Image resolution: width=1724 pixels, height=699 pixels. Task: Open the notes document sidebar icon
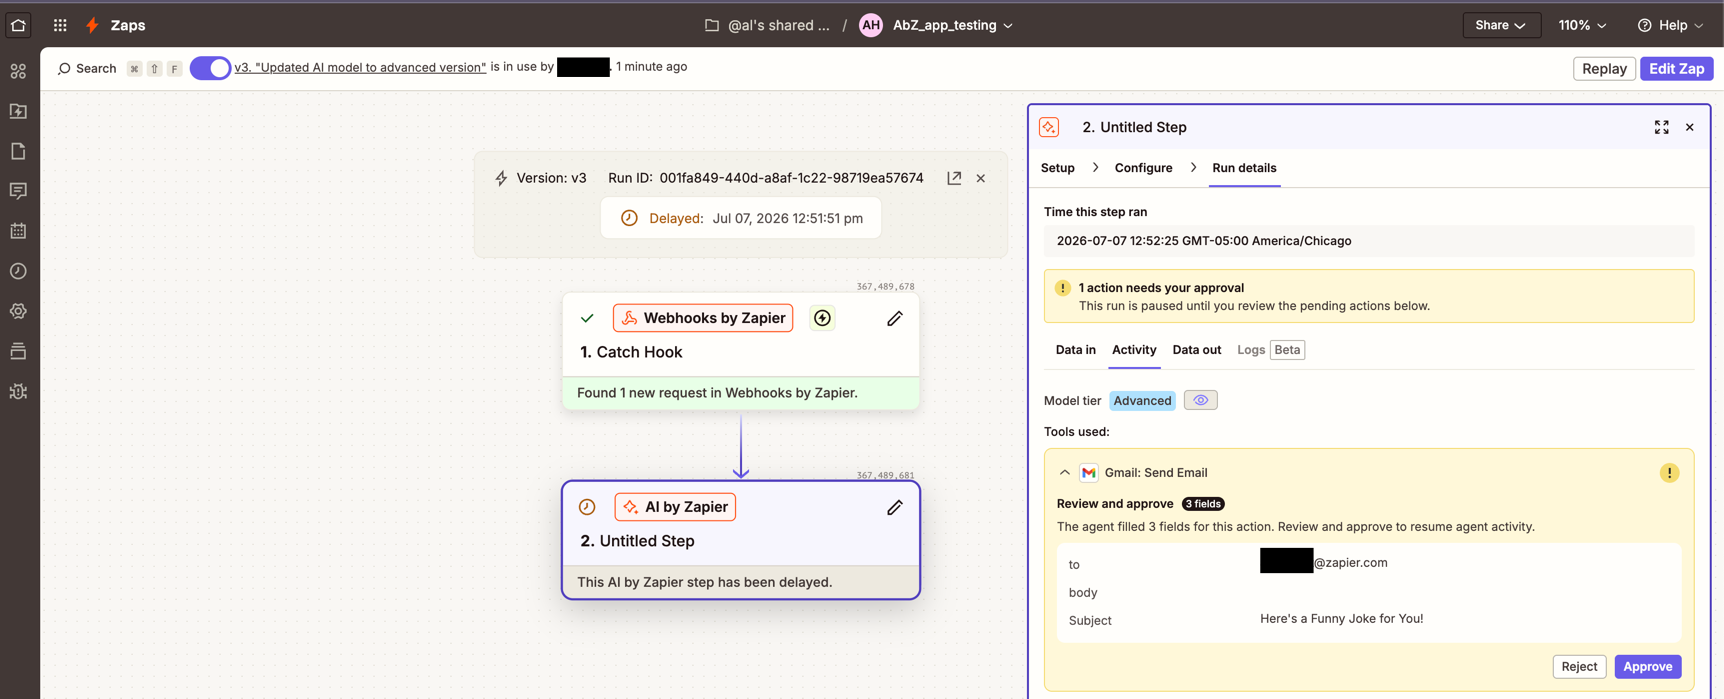(18, 151)
